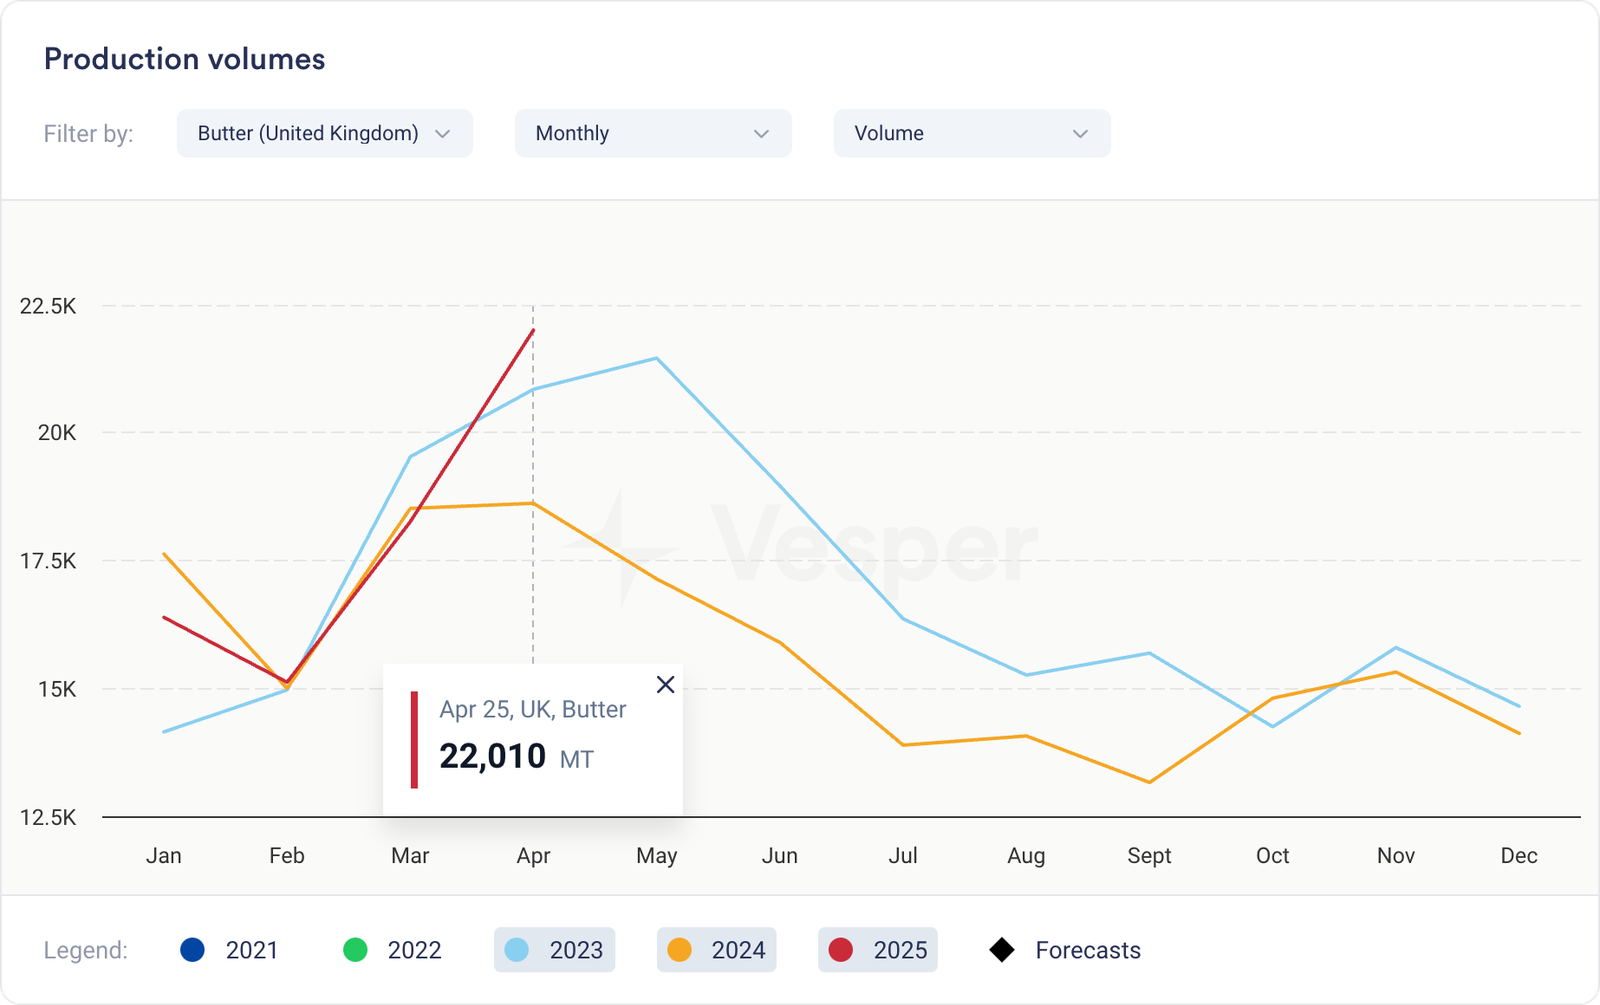Show the 2022 series via its label
The height and width of the screenshot is (1005, 1600).
coord(414,950)
